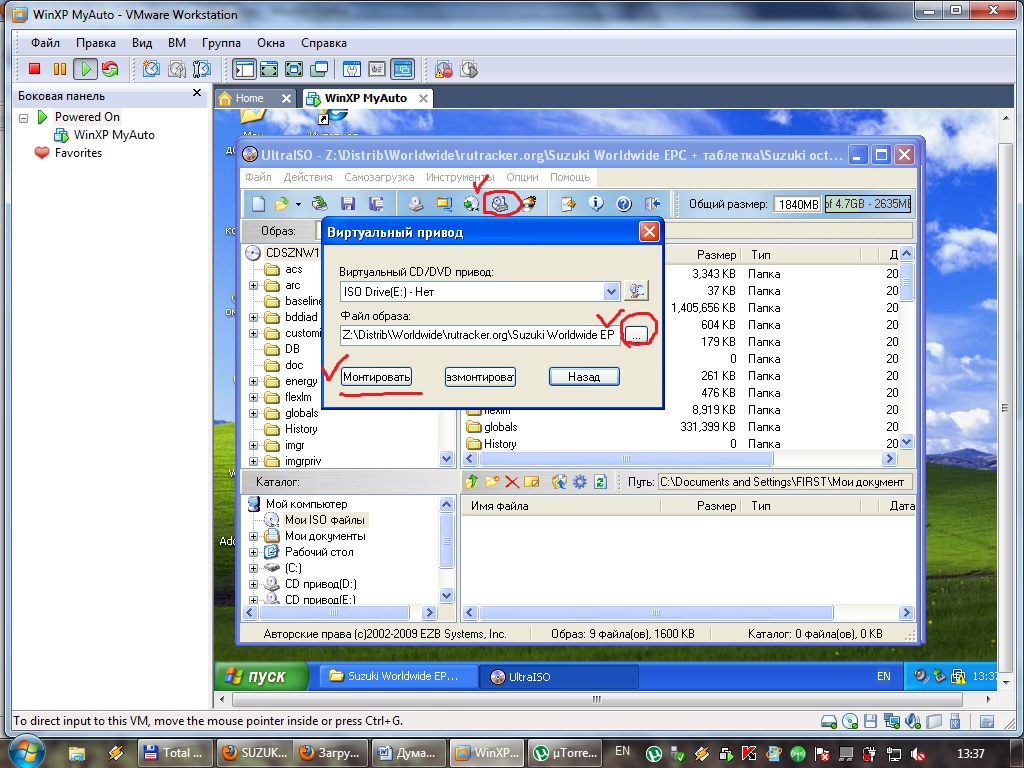Click the orange pause VM button

[60, 69]
